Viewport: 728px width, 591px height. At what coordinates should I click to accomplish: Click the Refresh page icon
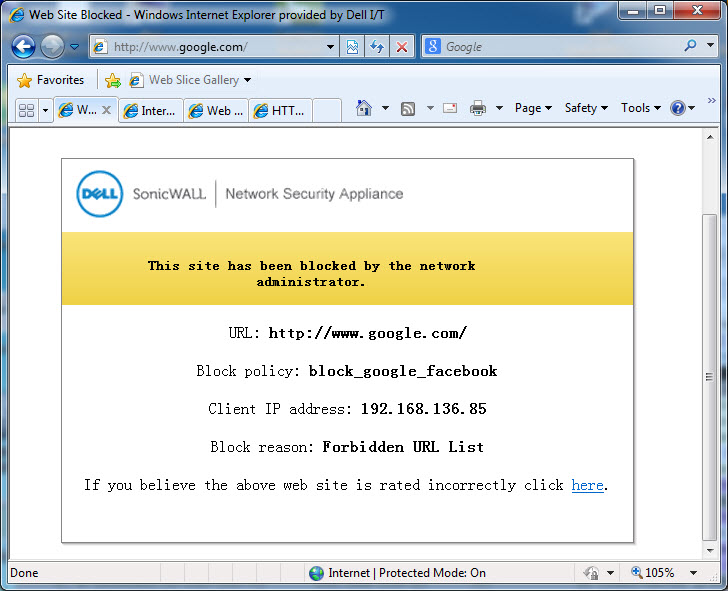click(x=377, y=47)
